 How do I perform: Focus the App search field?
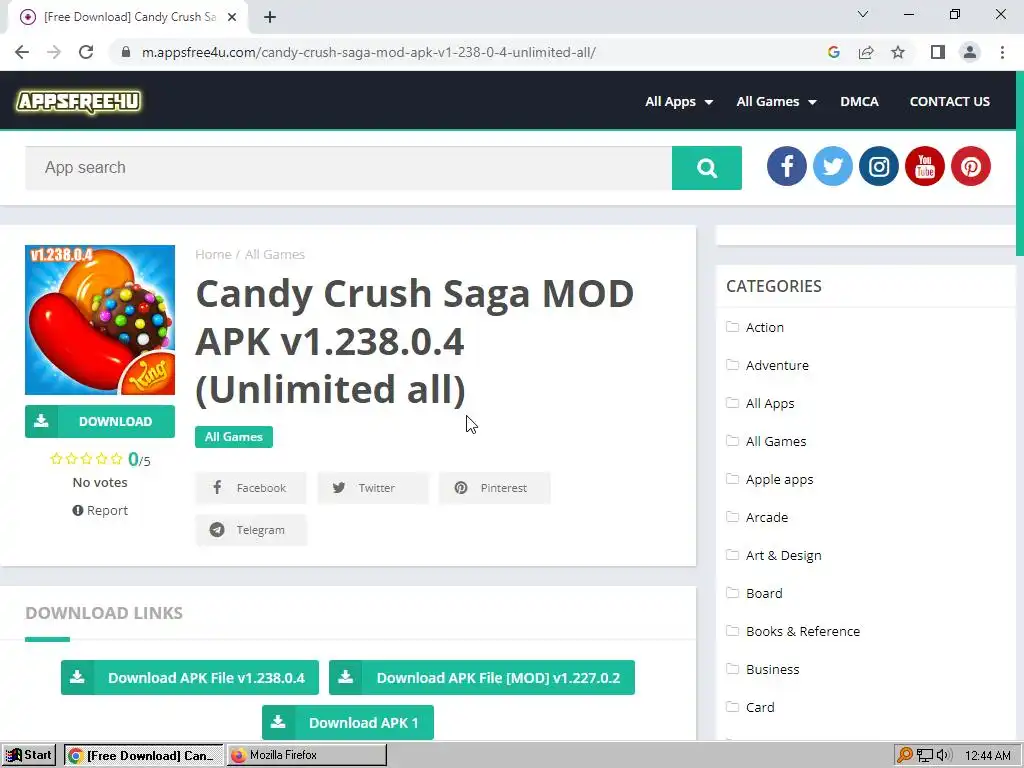[x=348, y=168]
